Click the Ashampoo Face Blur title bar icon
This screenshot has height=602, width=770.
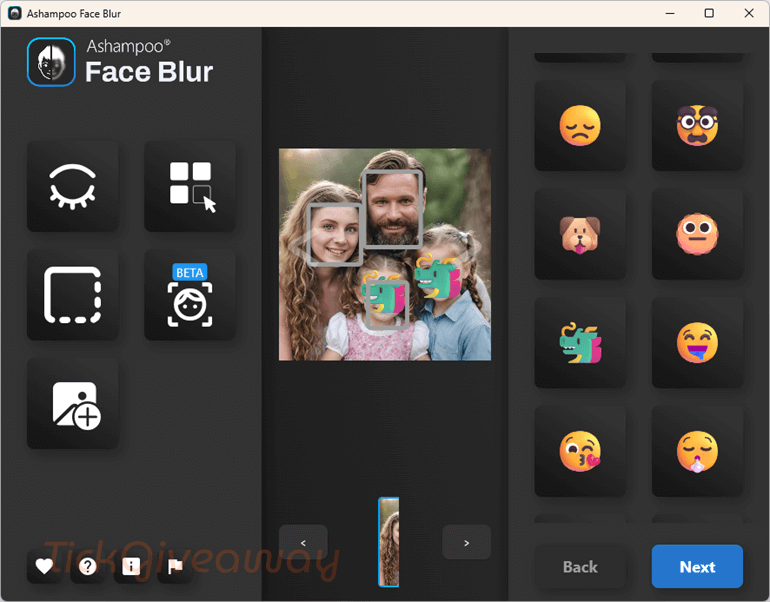point(15,13)
